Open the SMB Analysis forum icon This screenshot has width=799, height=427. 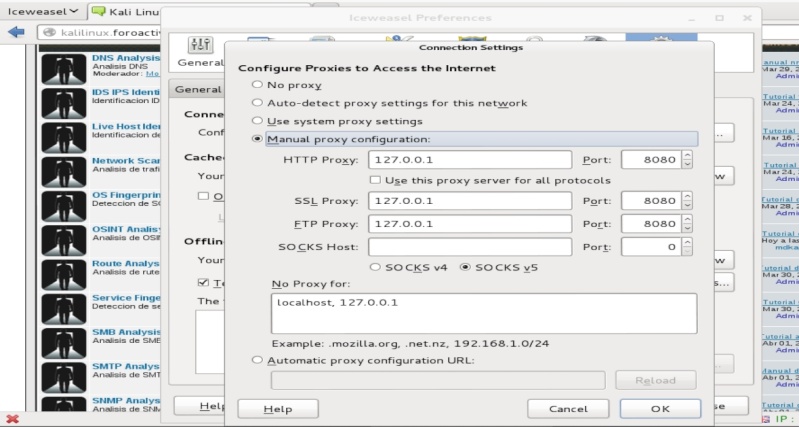click(x=64, y=343)
